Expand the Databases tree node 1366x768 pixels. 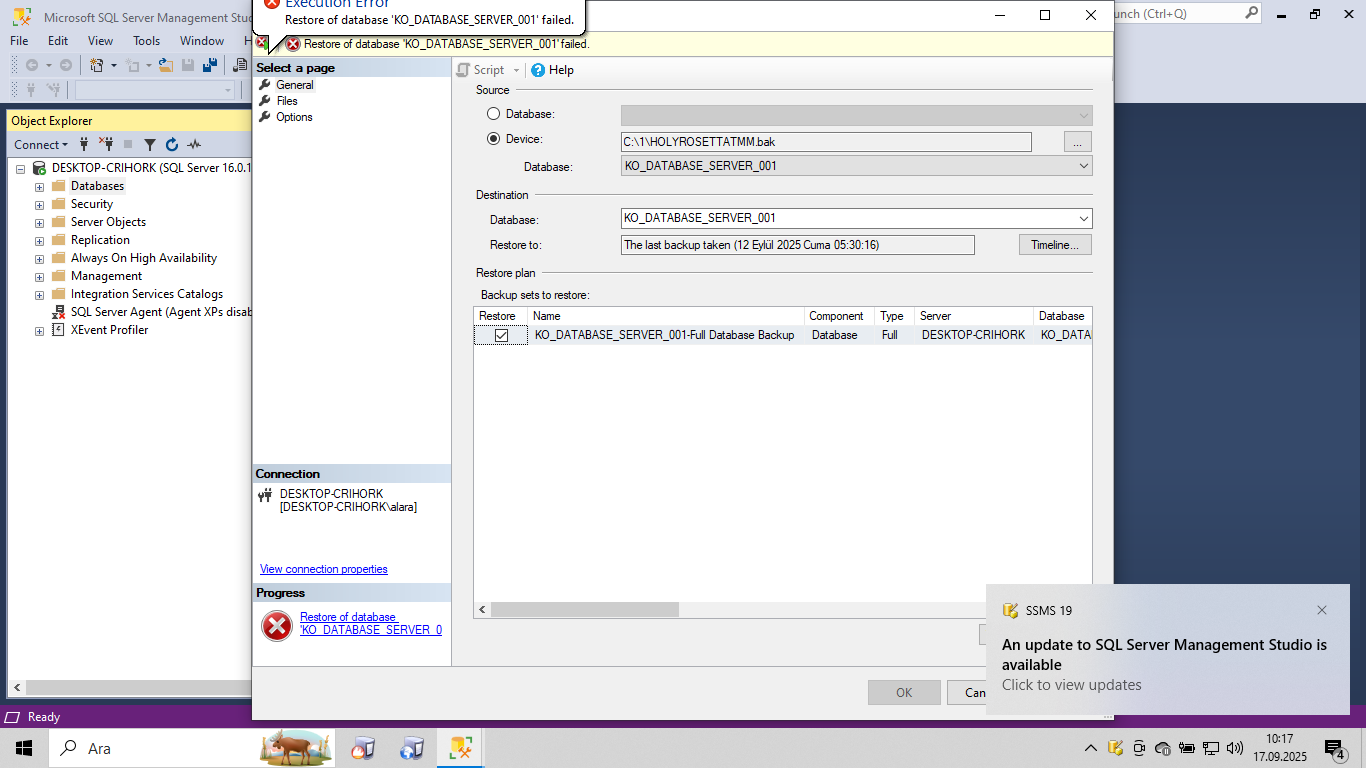(x=40, y=187)
